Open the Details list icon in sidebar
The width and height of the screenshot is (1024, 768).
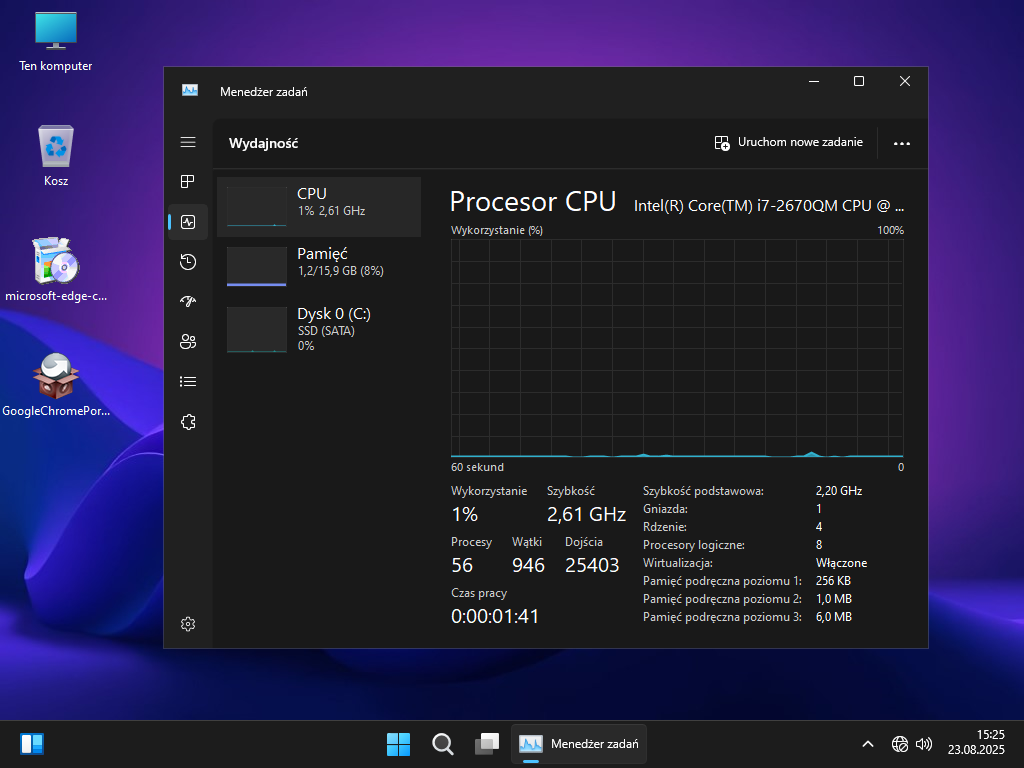click(x=188, y=382)
